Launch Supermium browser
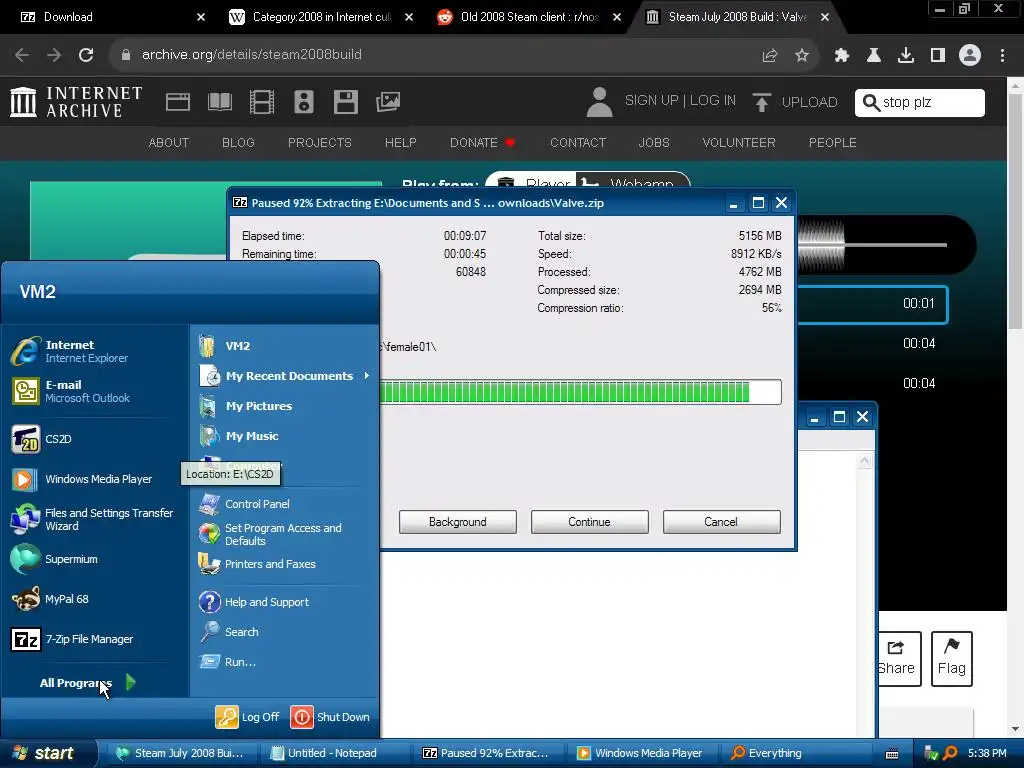Image resolution: width=1024 pixels, height=768 pixels. point(54,559)
